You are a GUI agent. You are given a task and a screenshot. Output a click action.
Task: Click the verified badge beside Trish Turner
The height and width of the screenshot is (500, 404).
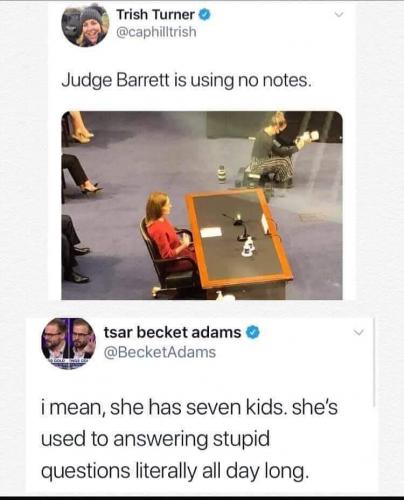coord(204,15)
